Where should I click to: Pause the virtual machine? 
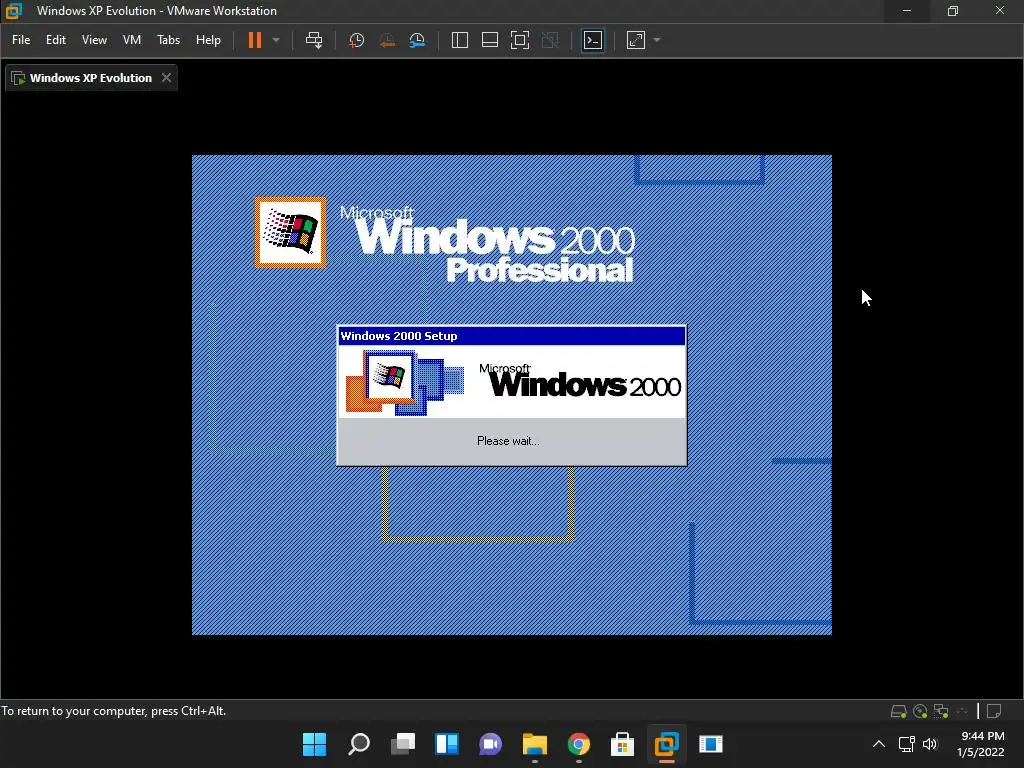coord(255,40)
